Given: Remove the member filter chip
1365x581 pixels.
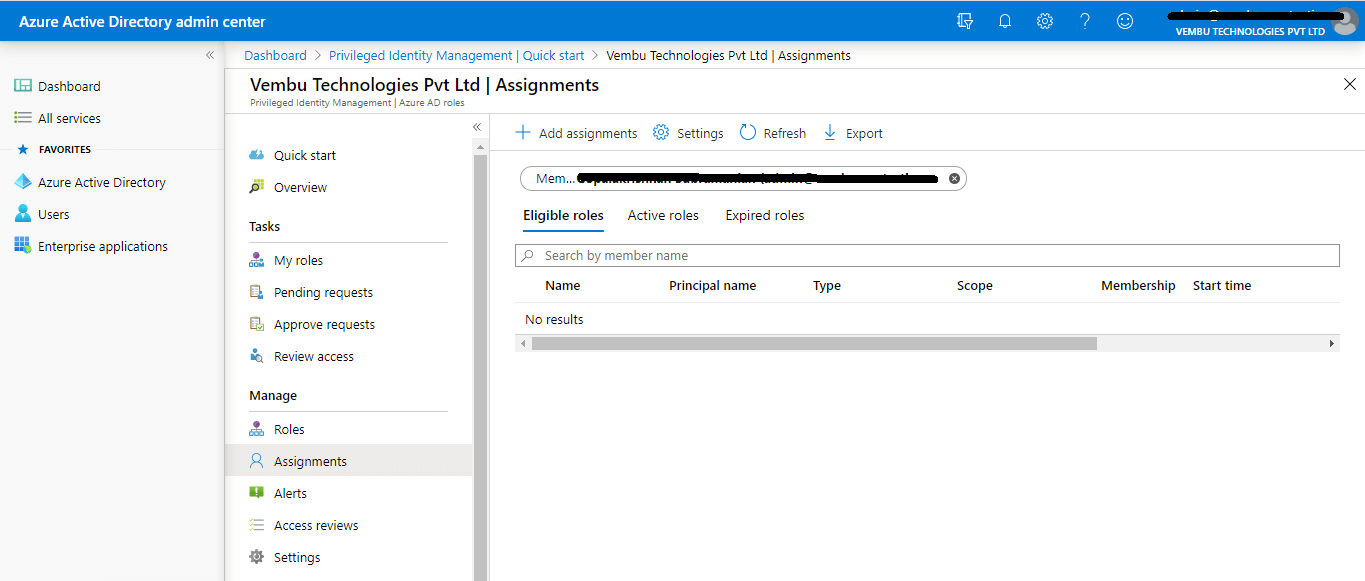Looking at the screenshot, I should click(x=954, y=179).
